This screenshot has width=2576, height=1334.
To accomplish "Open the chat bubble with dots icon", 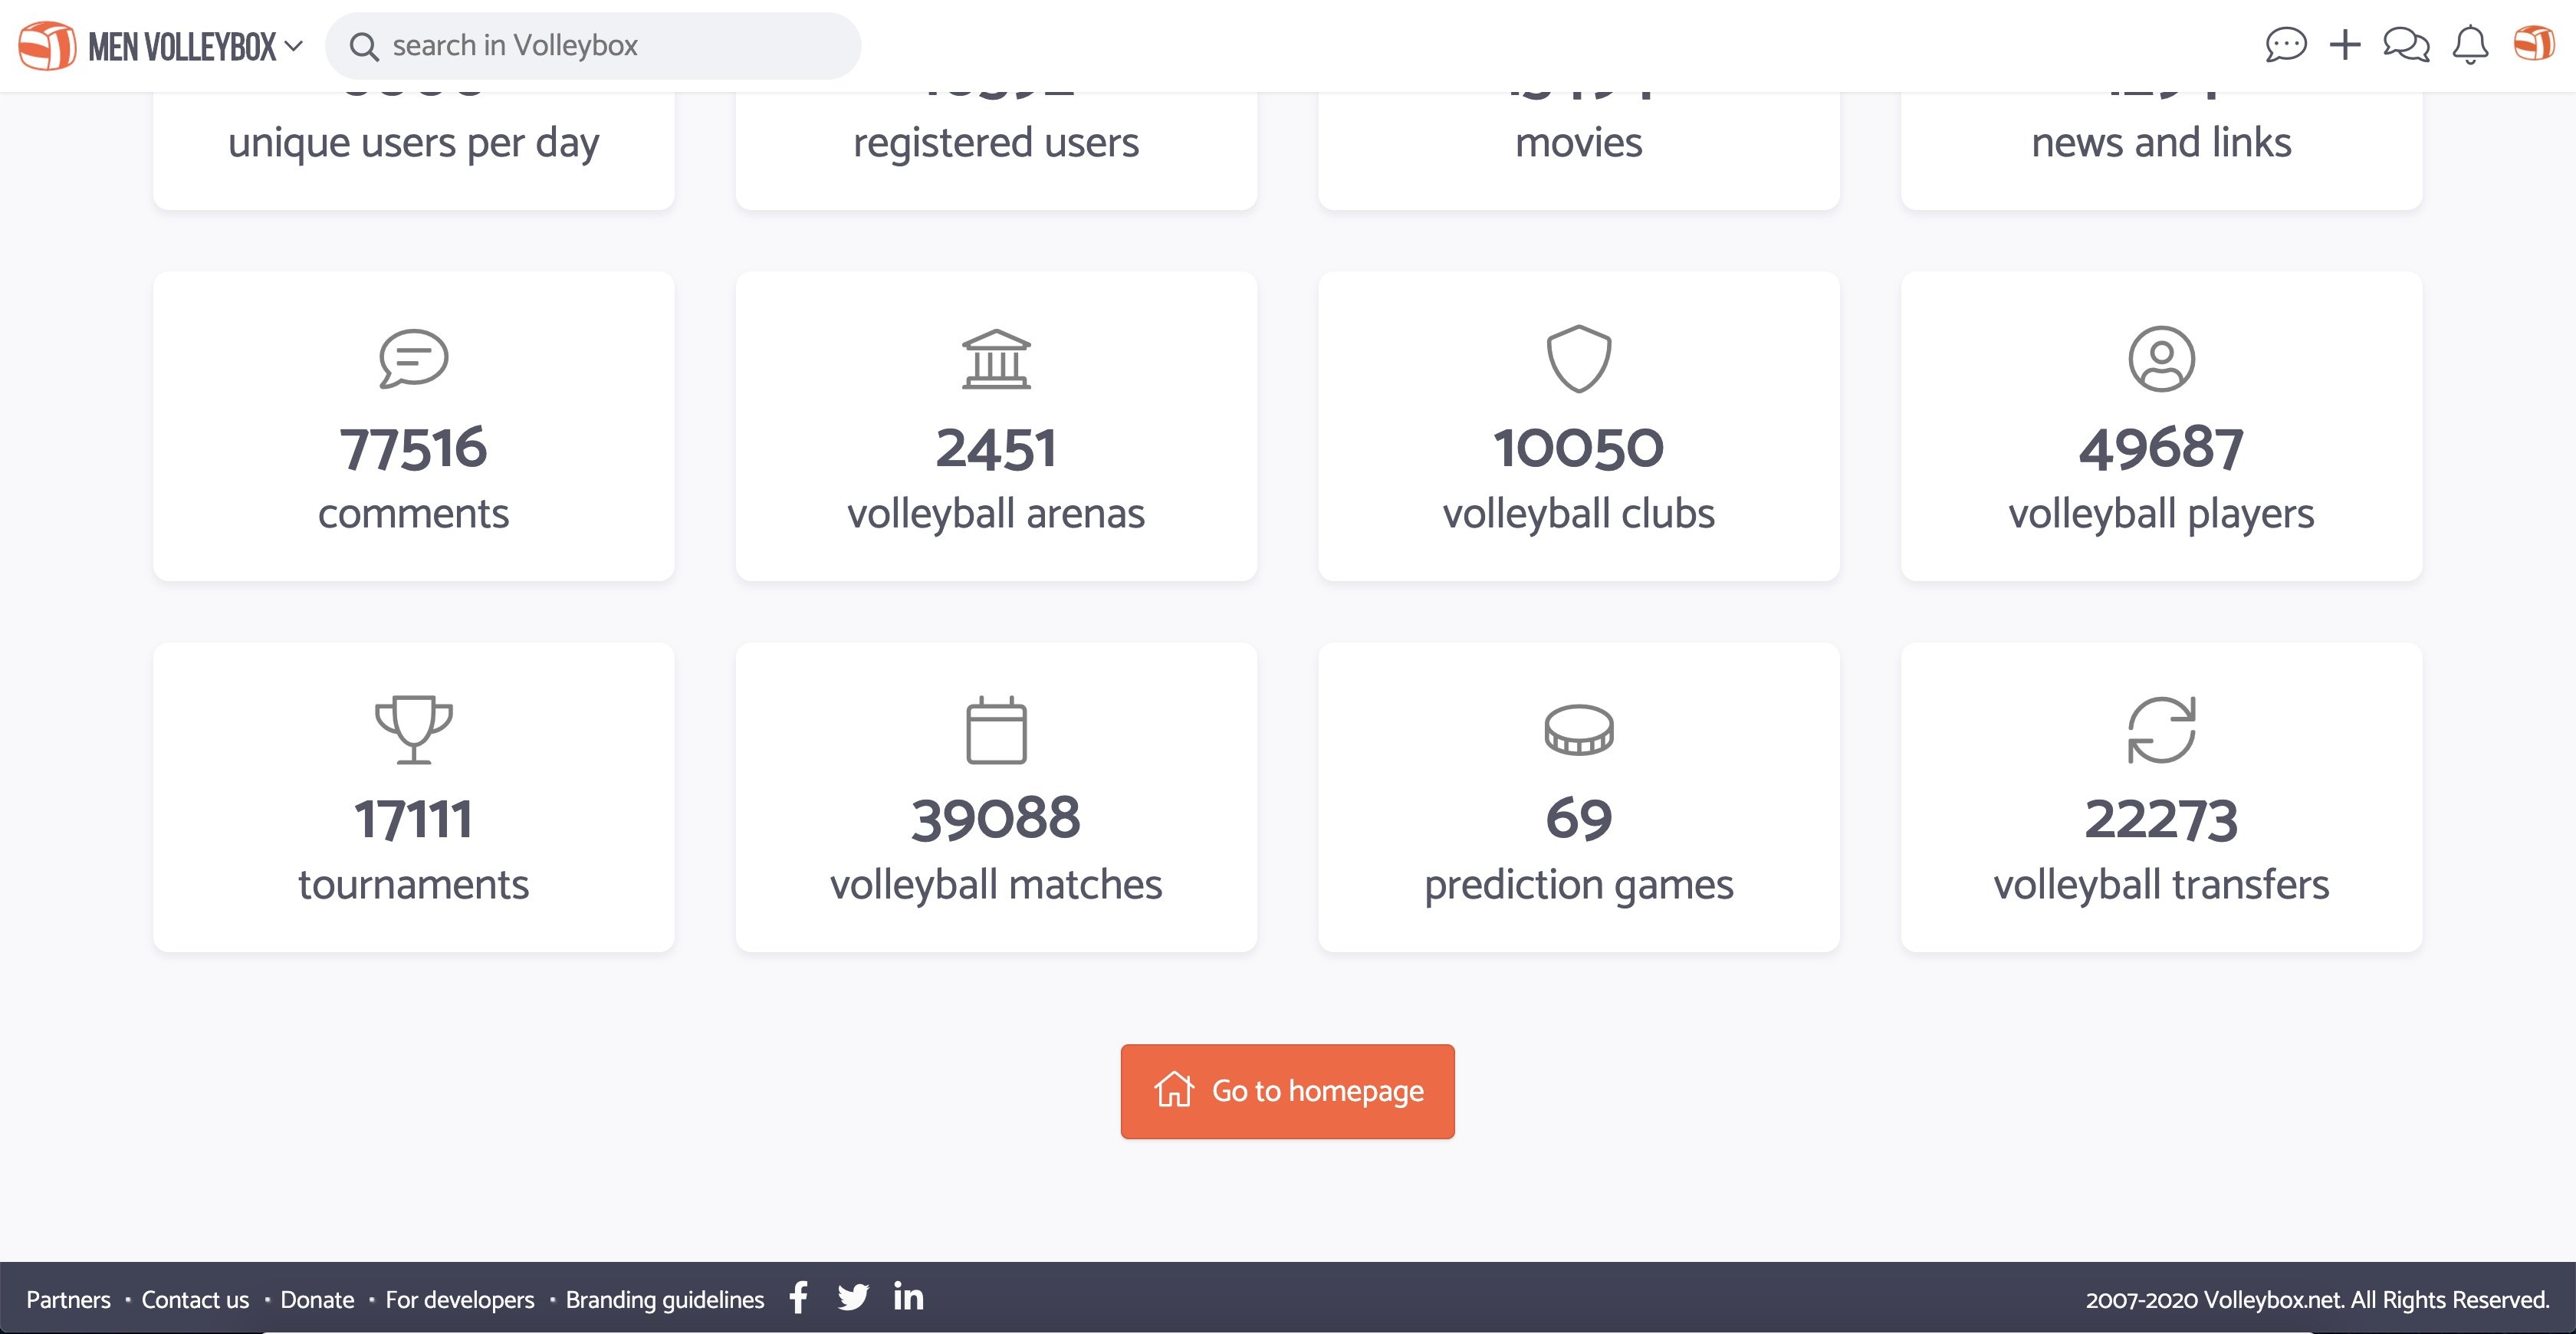I will (2286, 45).
